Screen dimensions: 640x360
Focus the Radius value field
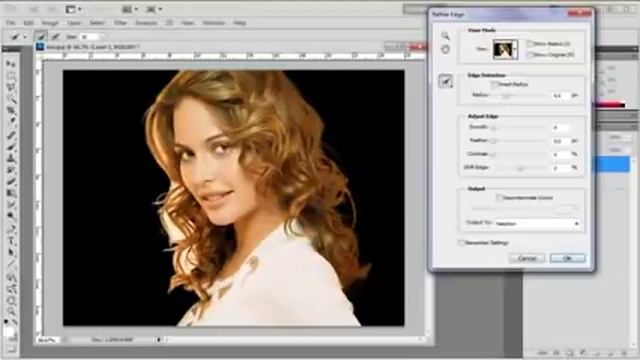tap(561, 96)
